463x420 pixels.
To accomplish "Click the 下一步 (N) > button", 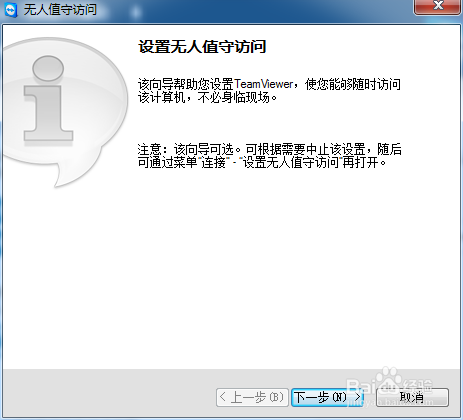I will point(327,397).
